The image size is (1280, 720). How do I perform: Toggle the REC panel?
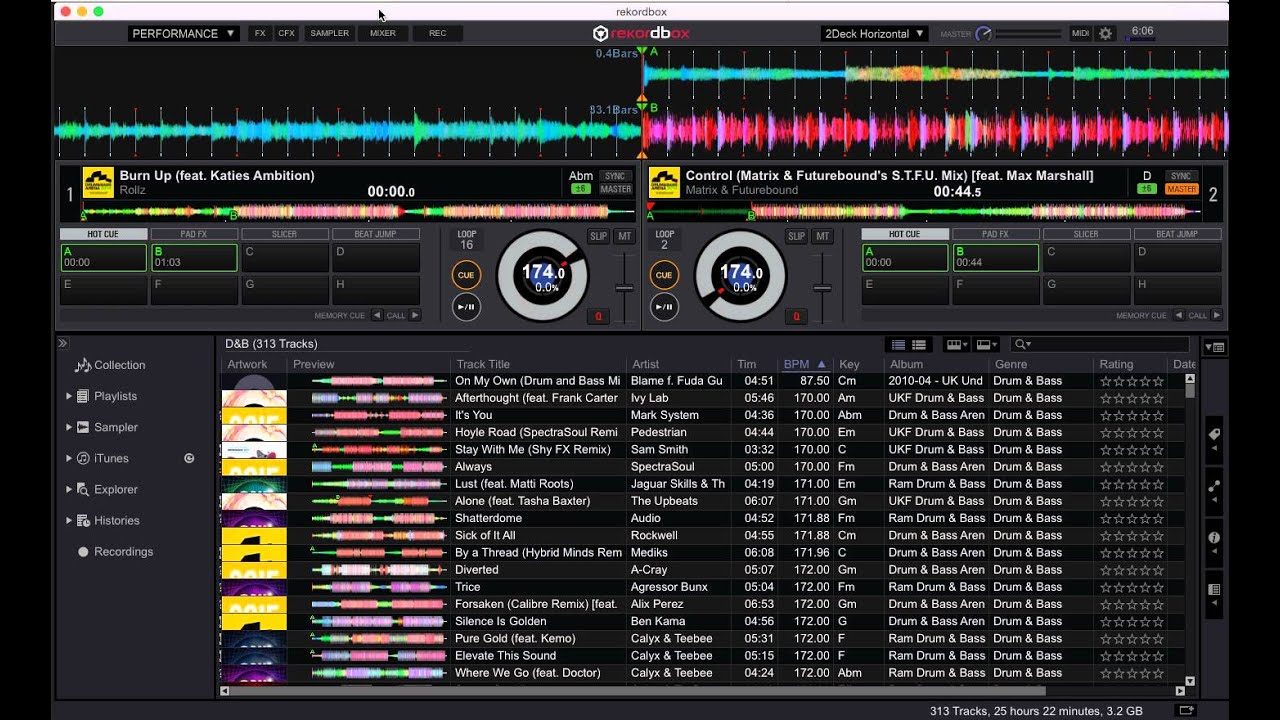click(438, 33)
